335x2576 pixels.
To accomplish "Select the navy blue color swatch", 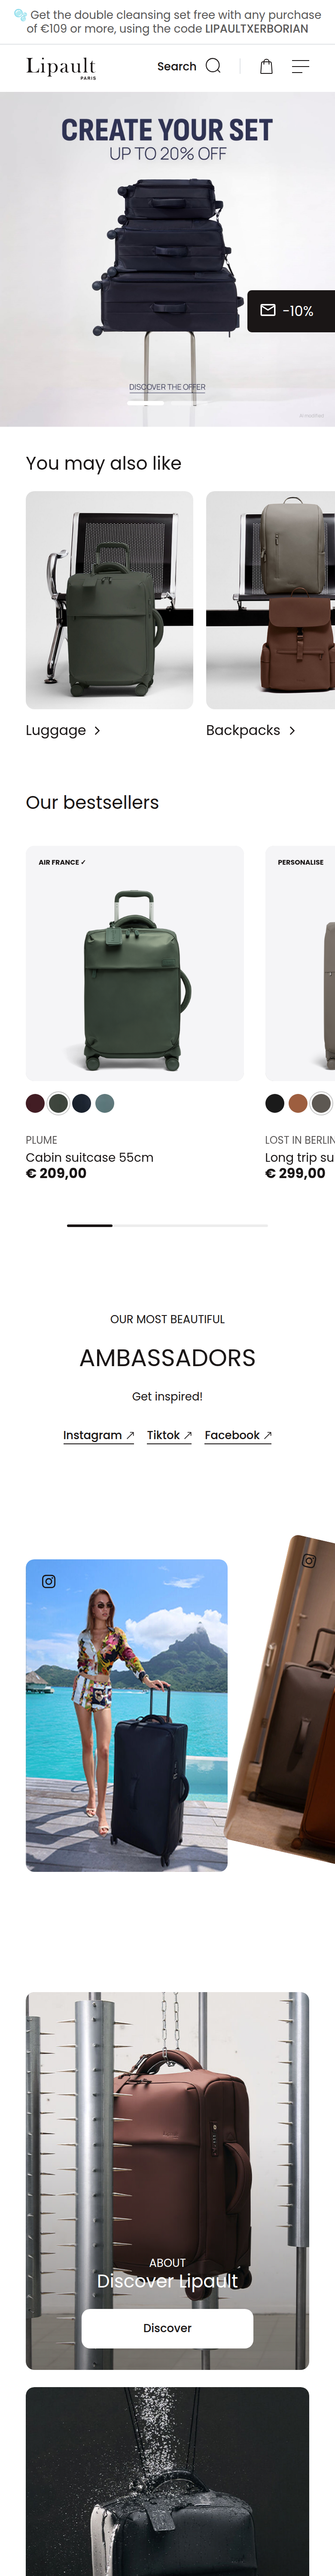I will 82,1103.
